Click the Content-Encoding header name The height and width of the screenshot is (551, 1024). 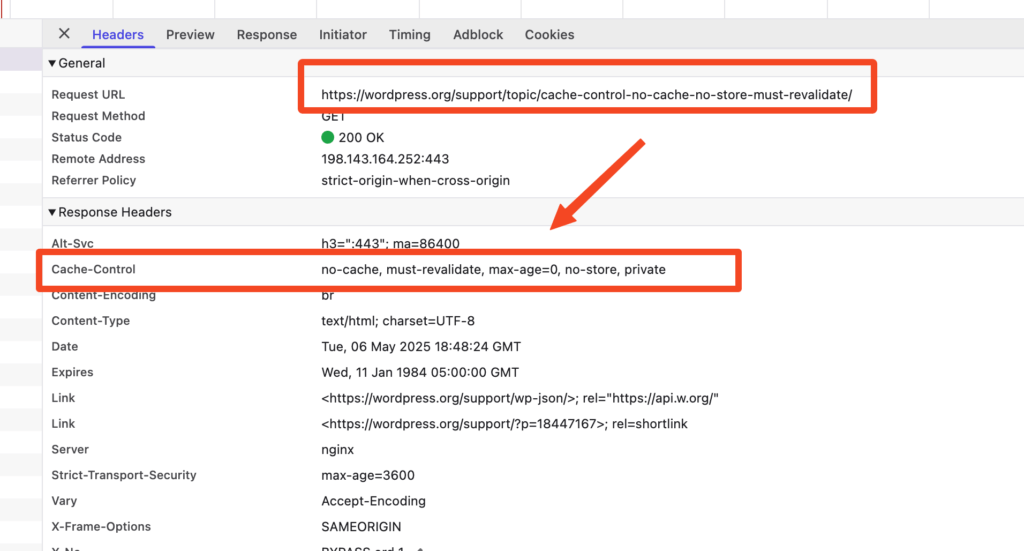(103, 295)
